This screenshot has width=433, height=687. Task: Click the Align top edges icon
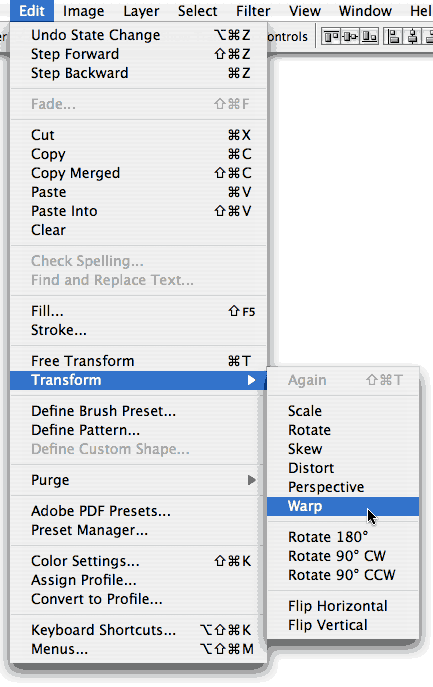331,37
